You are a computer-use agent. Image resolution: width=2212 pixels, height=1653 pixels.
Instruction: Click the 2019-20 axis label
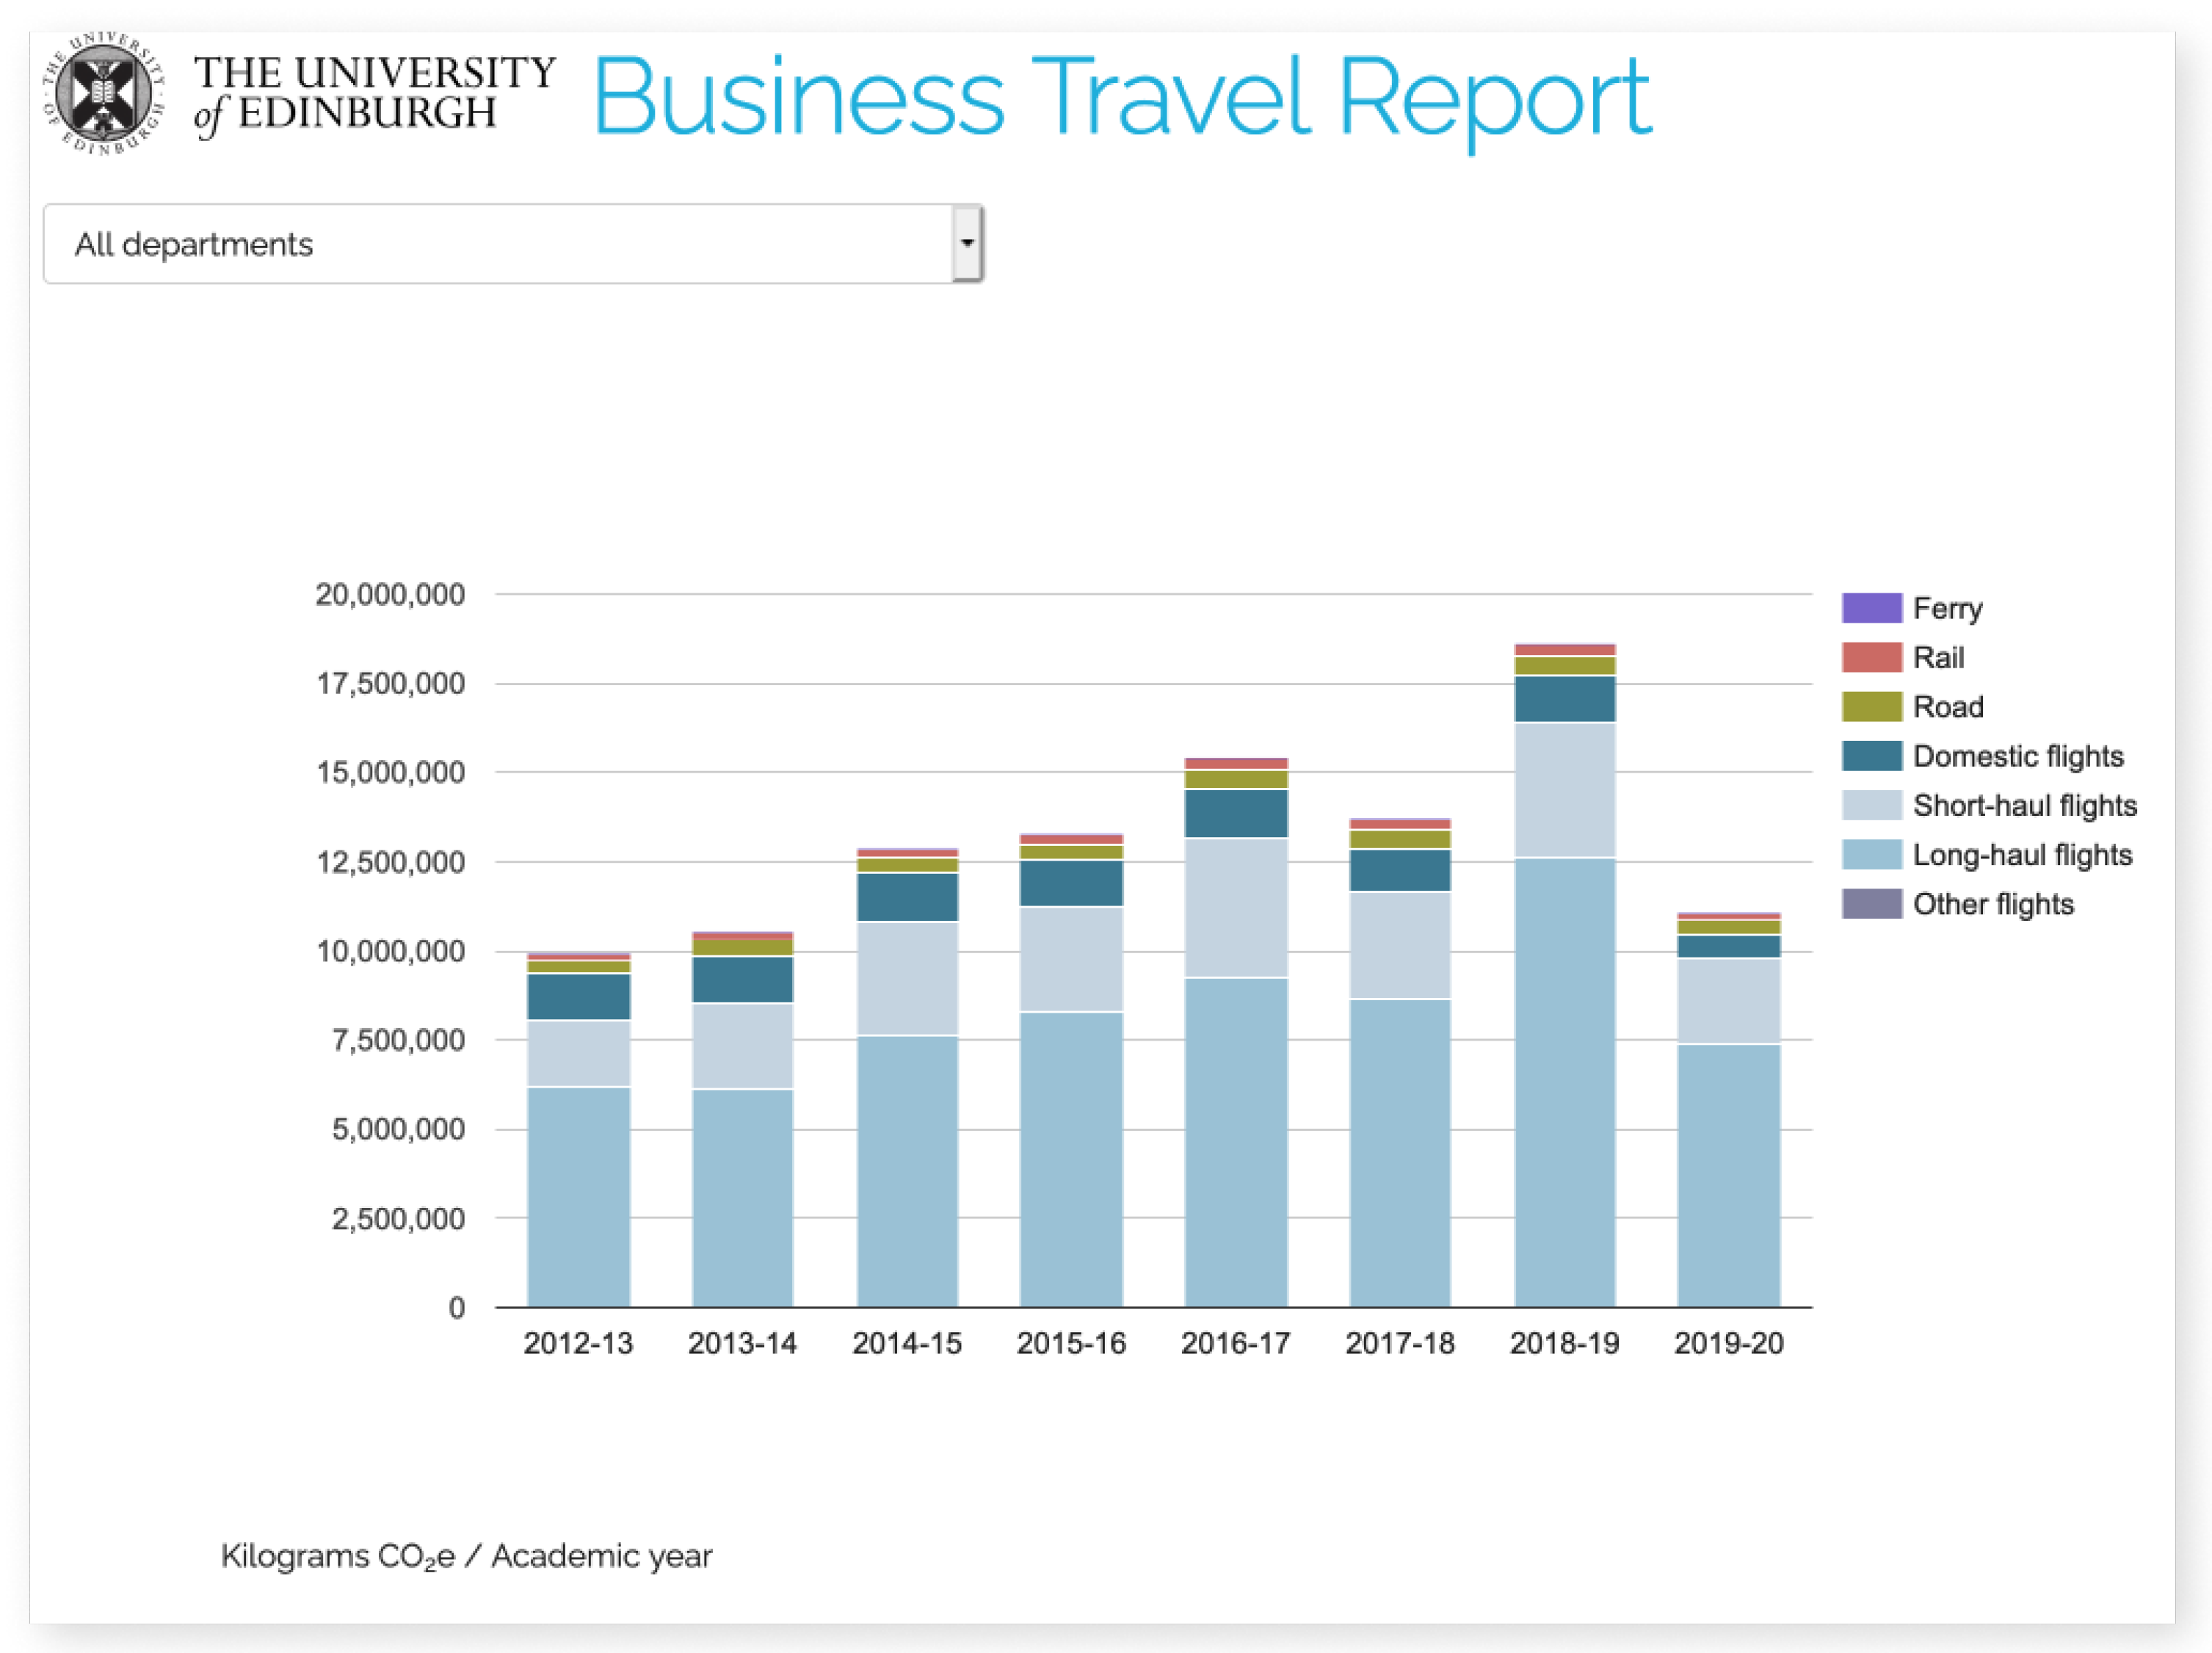tap(1728, 1343)
